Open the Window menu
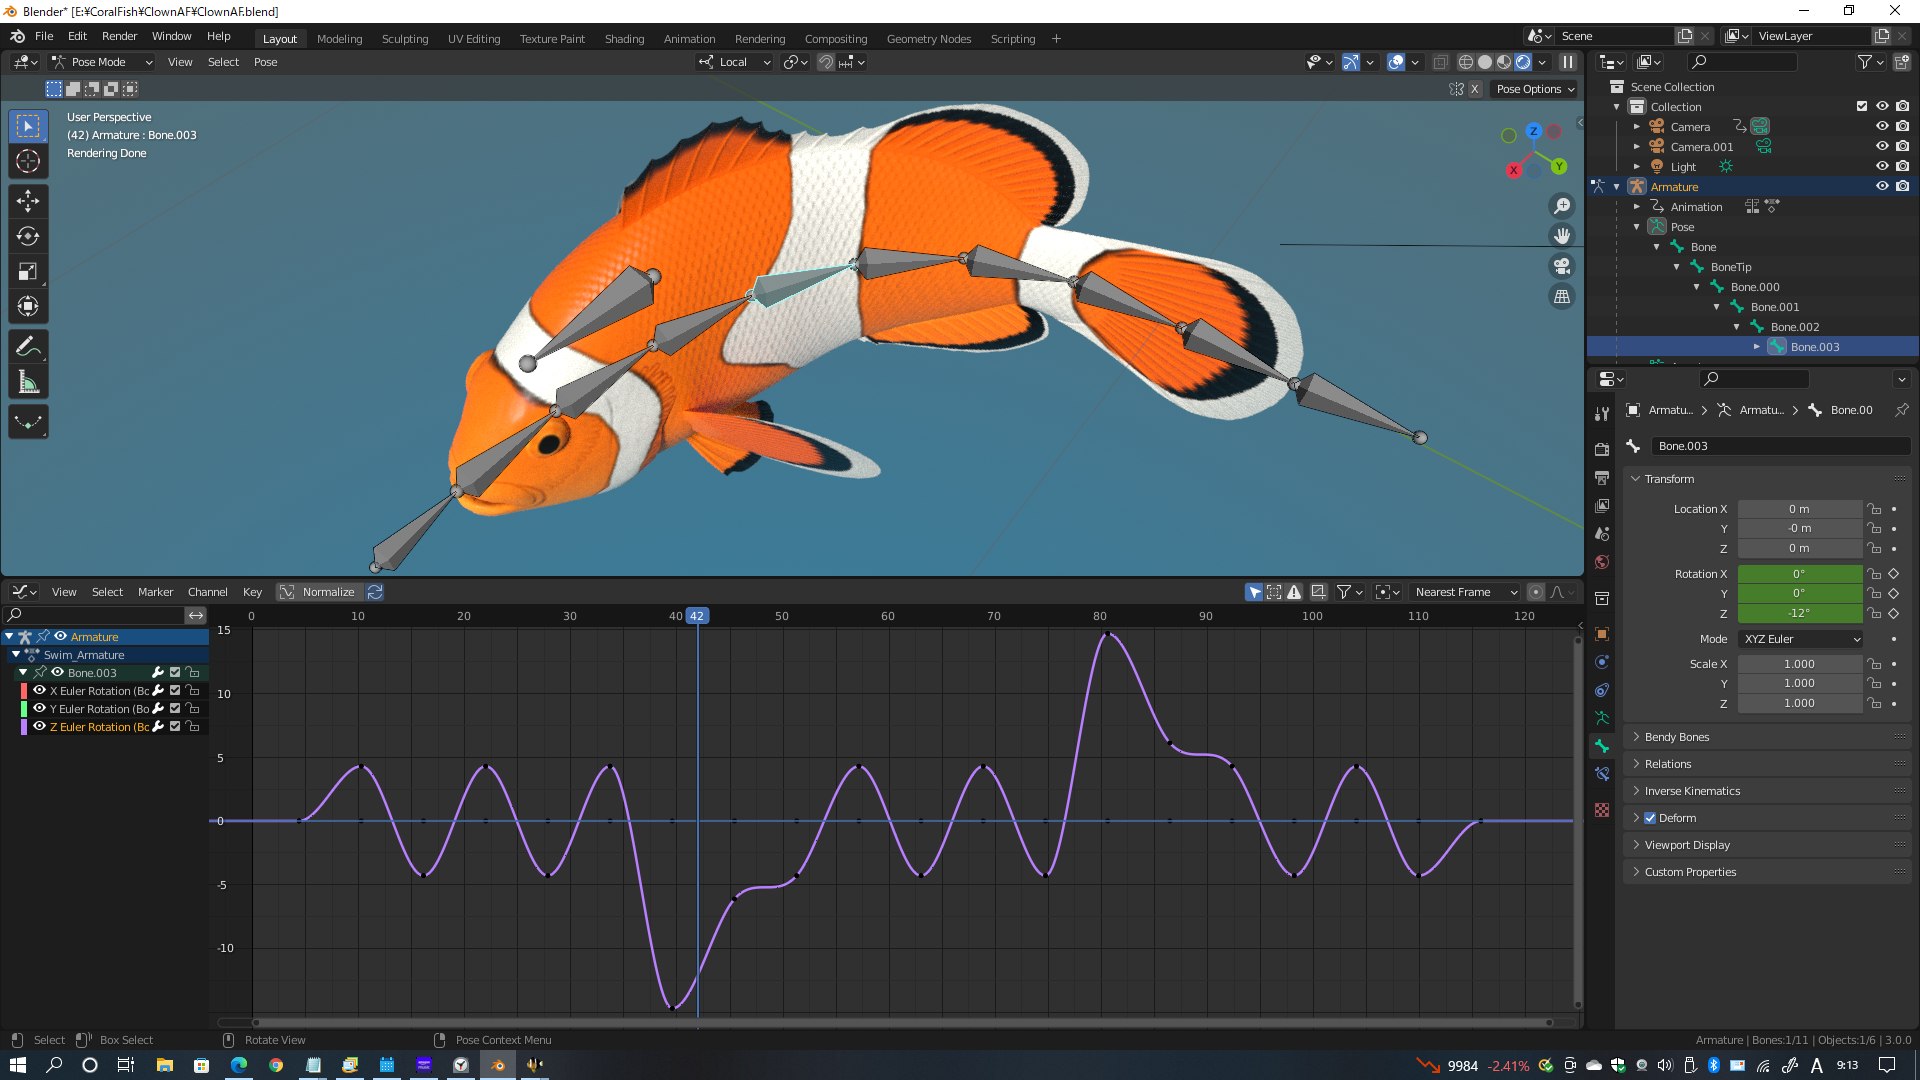Viewport: 1920px width, 1080px height. point(171,36)
